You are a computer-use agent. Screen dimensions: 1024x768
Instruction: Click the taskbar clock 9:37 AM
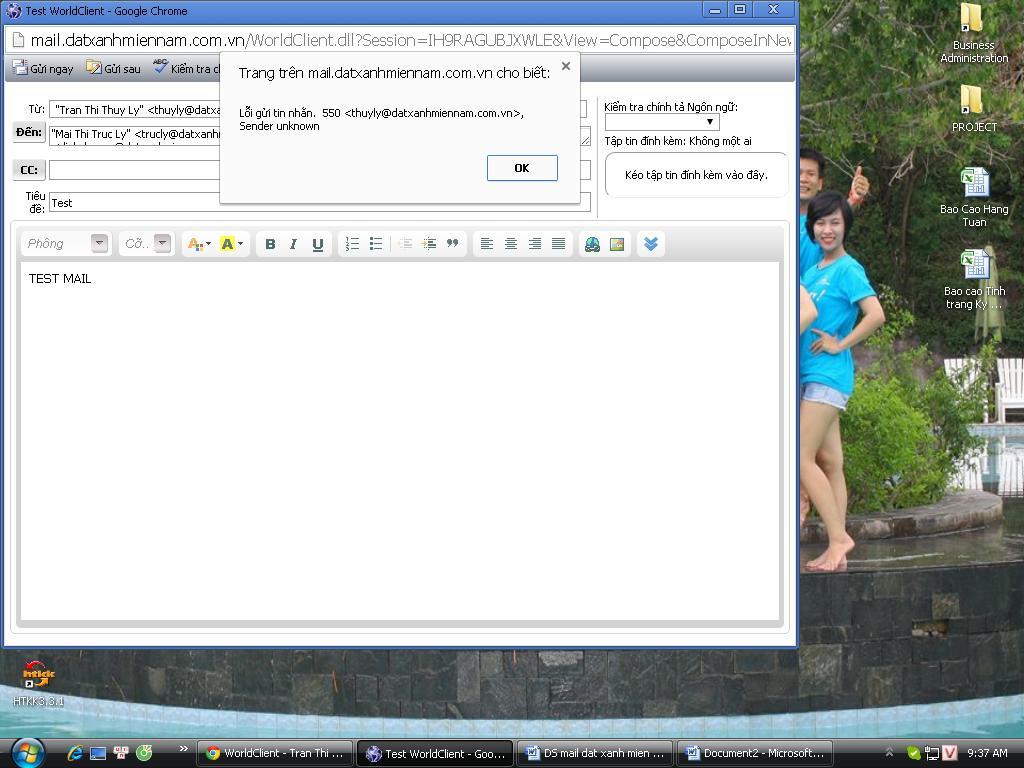tap(987, 753)
